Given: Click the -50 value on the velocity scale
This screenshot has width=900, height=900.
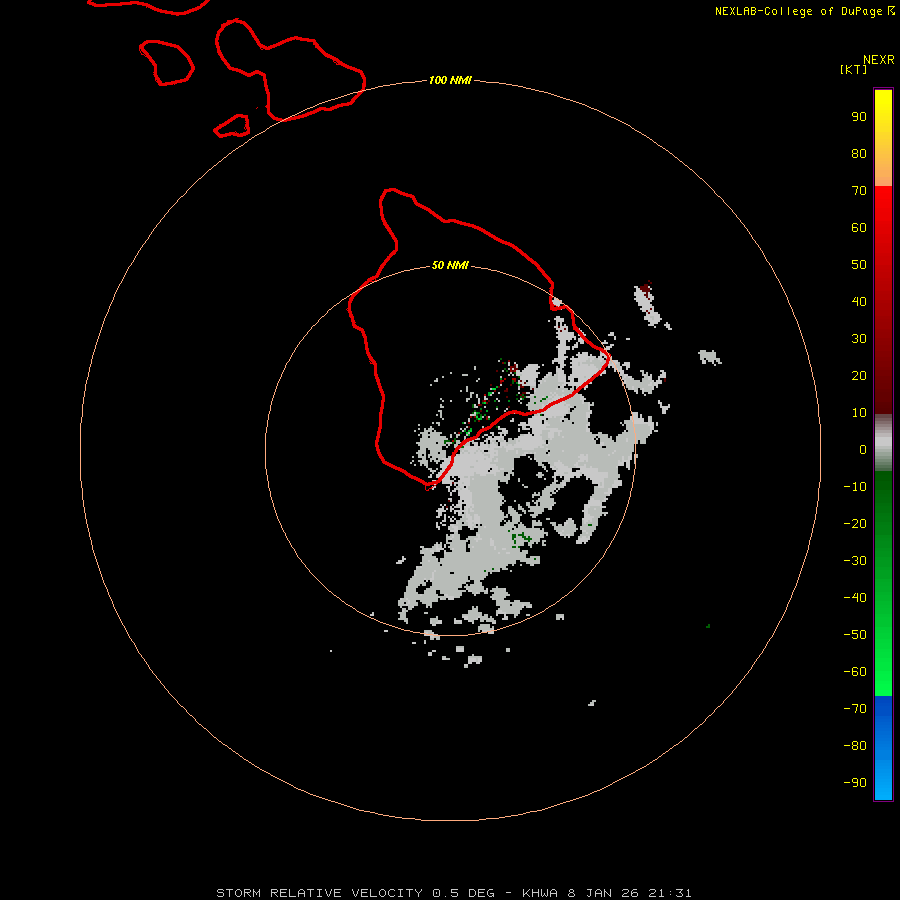Looking at the screenshot, I should (855, 635).
